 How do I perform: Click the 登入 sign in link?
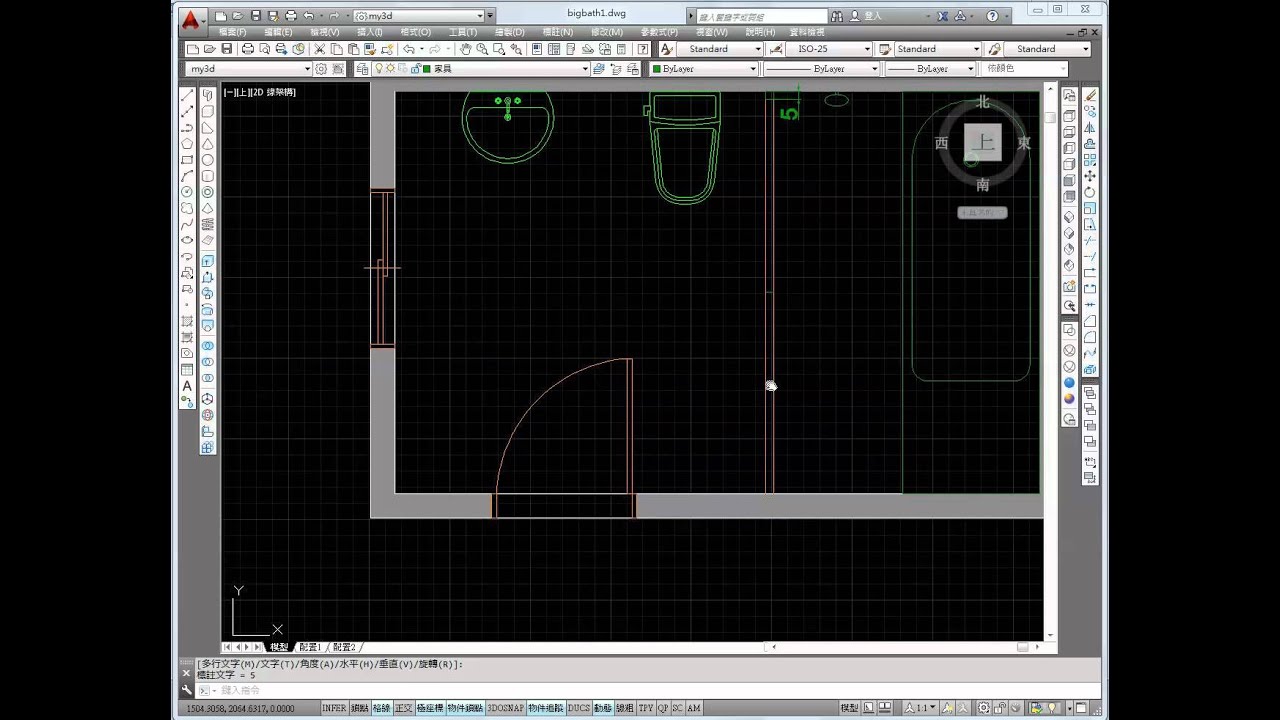(x=873, y=17)
